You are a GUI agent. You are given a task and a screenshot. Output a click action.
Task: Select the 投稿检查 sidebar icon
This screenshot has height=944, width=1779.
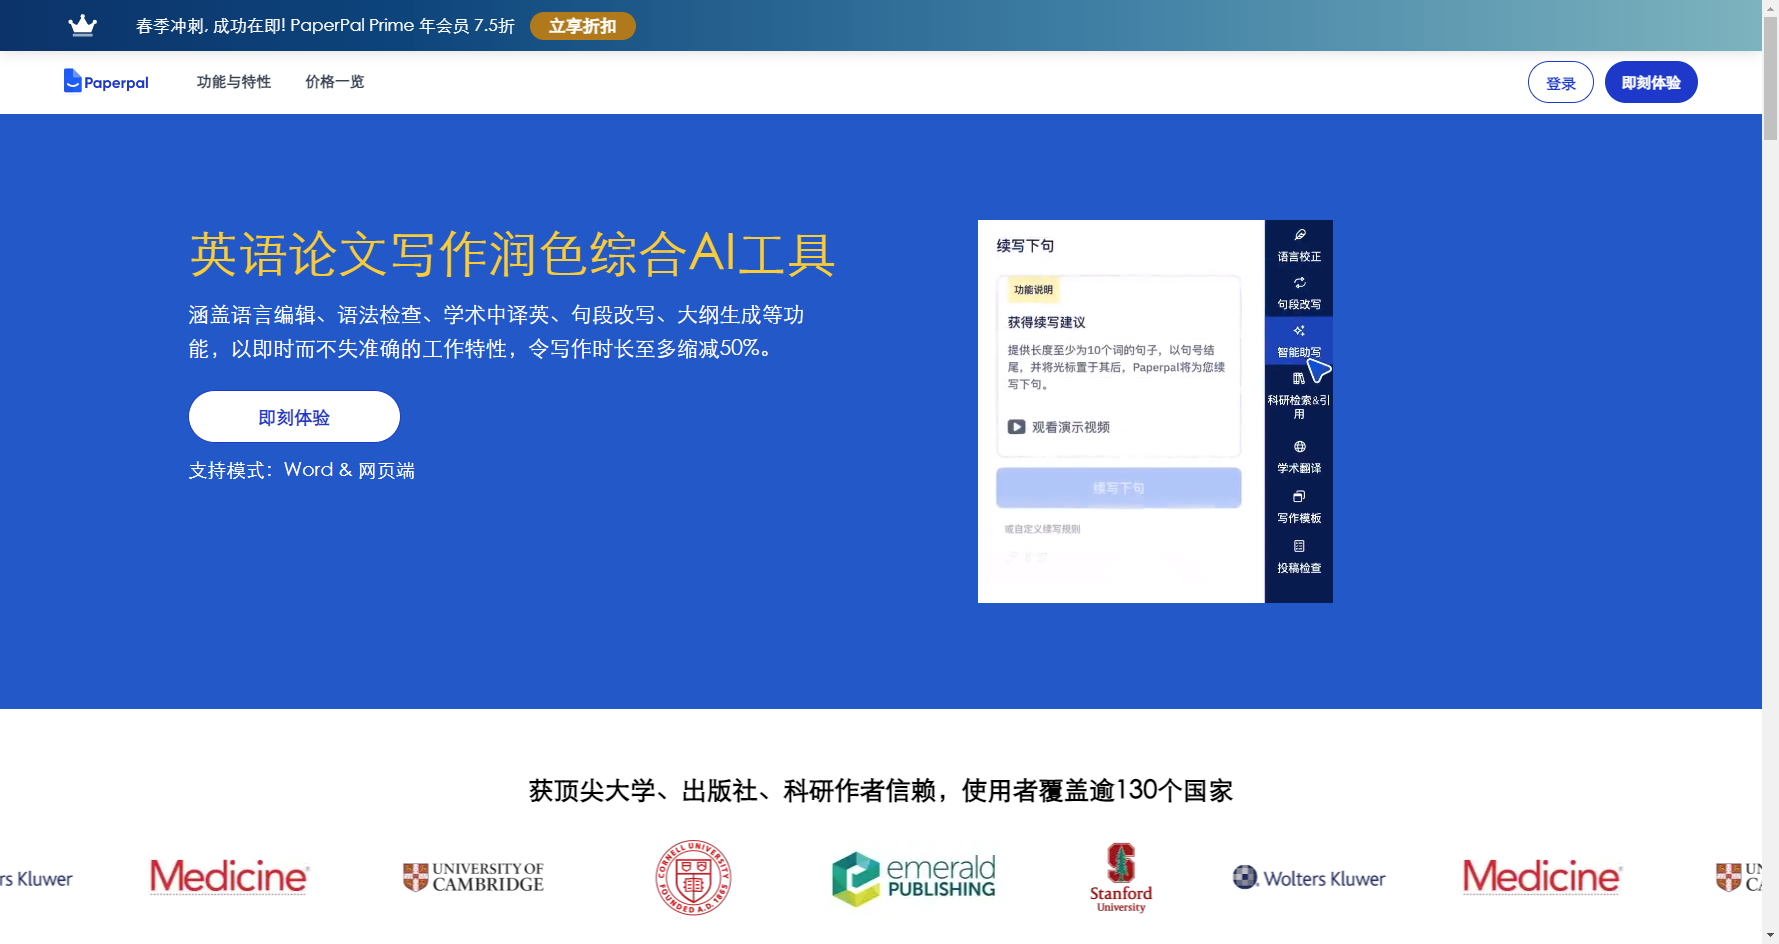point(1299,556)
